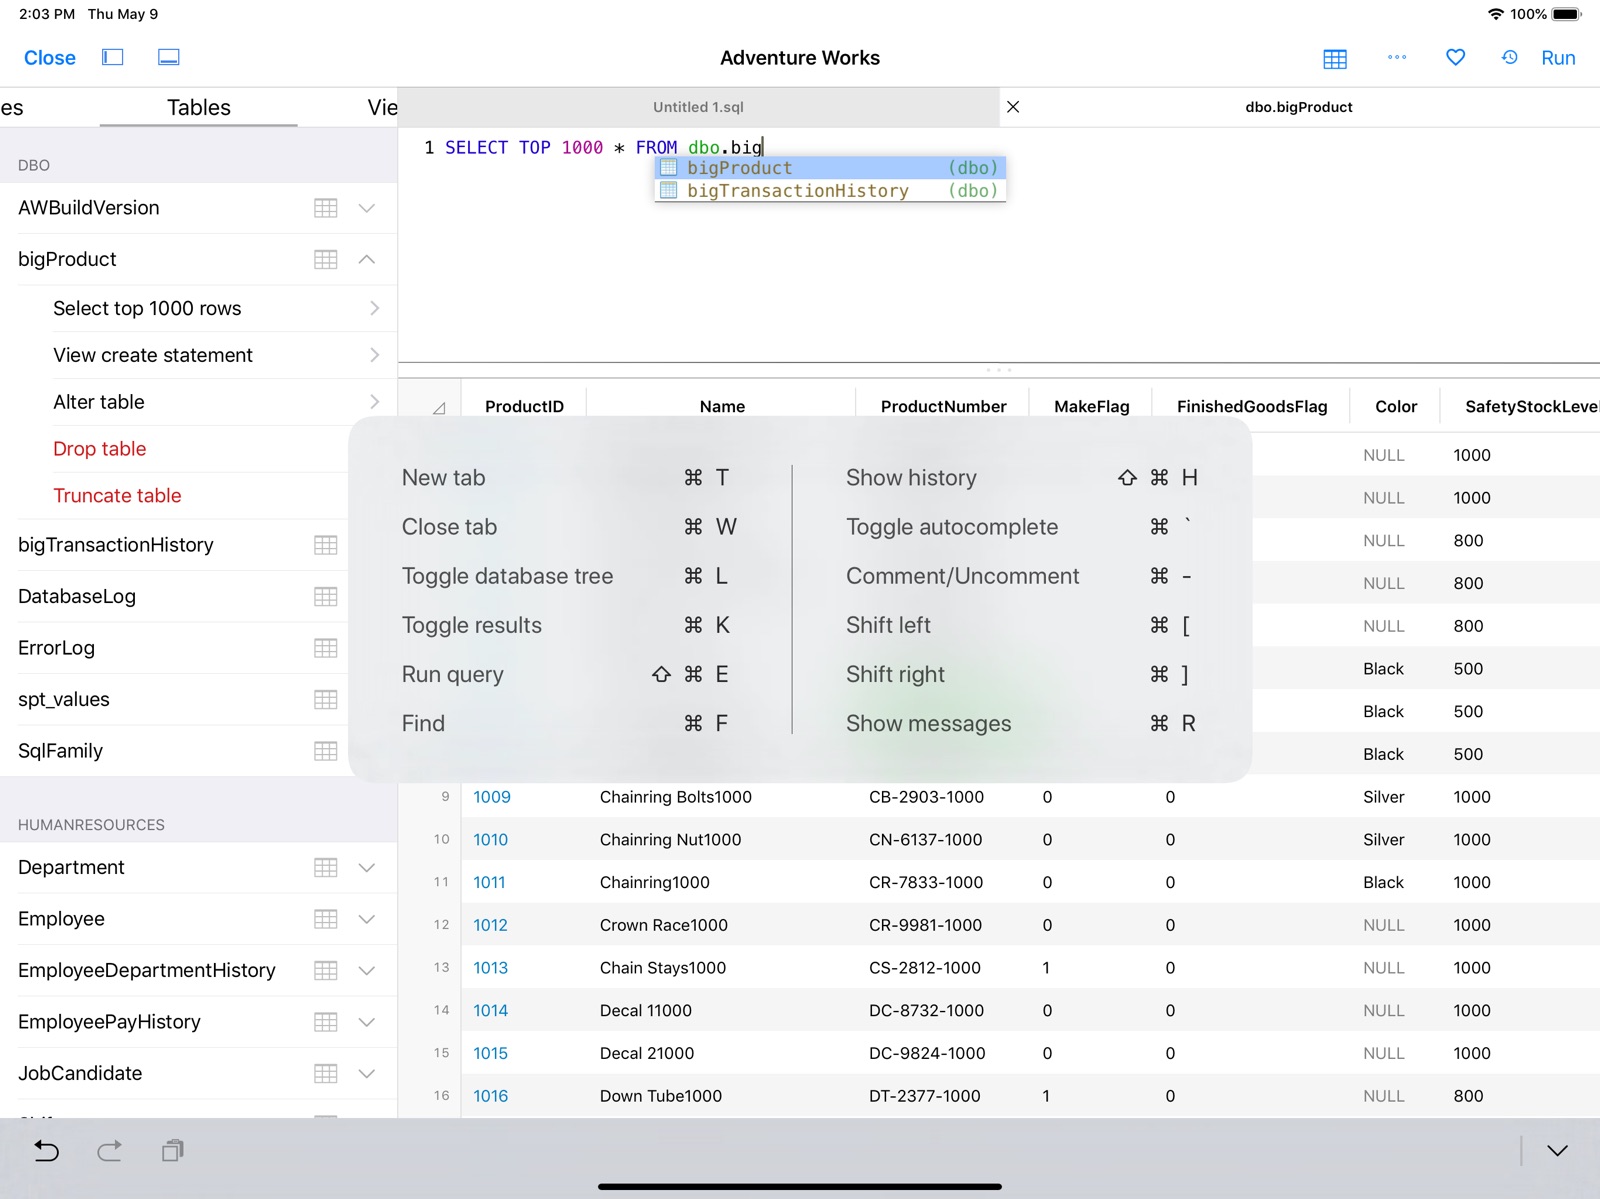Screen dimensions: 1600x1199
Task: Switch to dbo.bigProduct tab
Action: tap(1299, 107)
